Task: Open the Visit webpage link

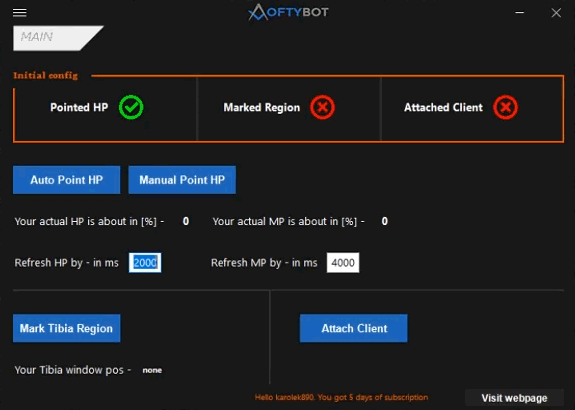Action: (x=514, y=398)
